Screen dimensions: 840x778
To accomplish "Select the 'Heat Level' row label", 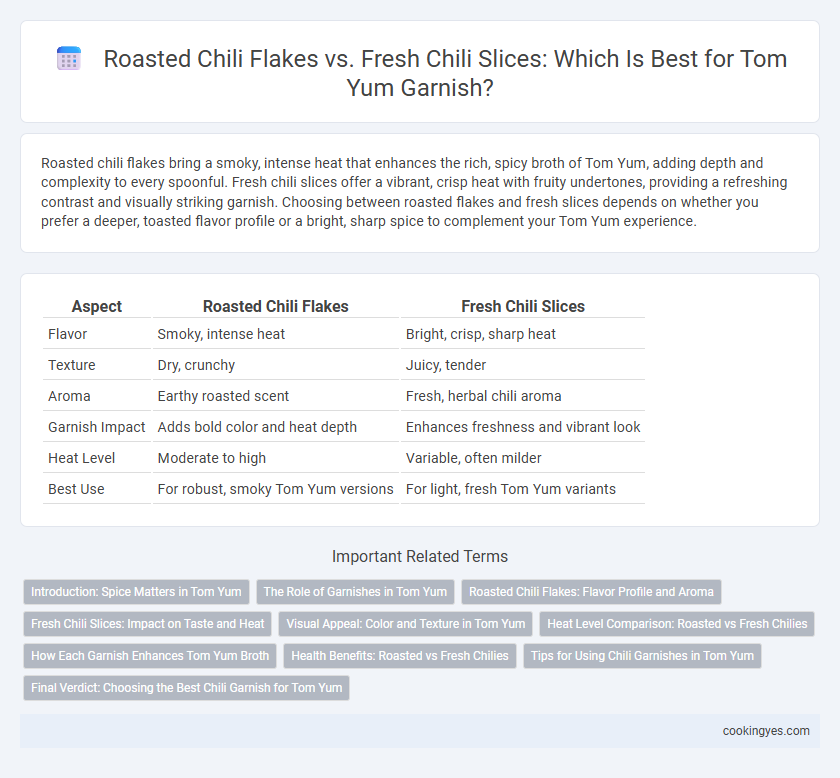I will [x=81, y=458].
